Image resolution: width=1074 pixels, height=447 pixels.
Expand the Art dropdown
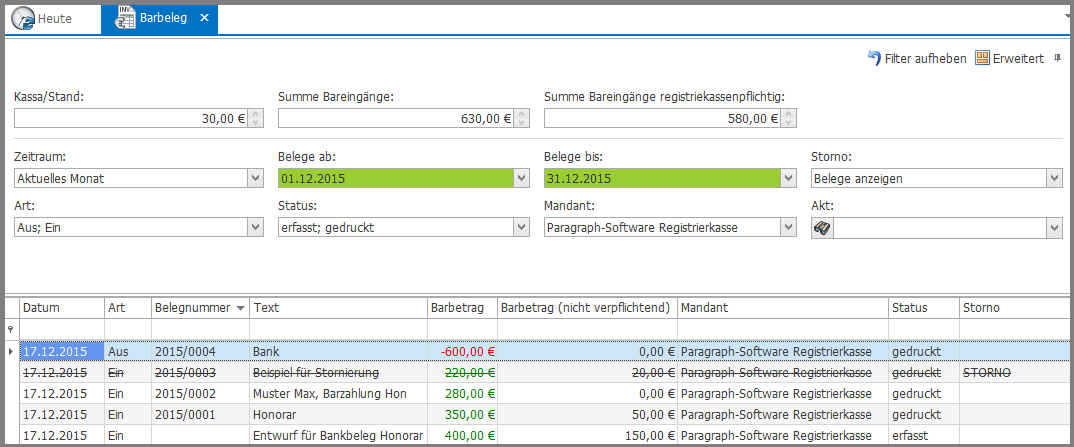coord(255,227)
